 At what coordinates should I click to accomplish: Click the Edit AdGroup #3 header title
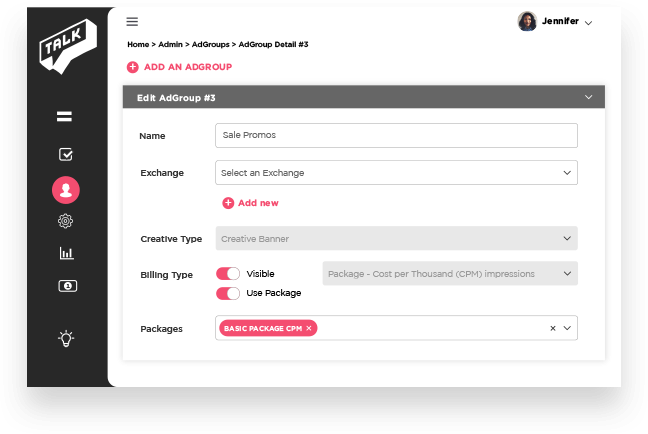tap(176, 98)
